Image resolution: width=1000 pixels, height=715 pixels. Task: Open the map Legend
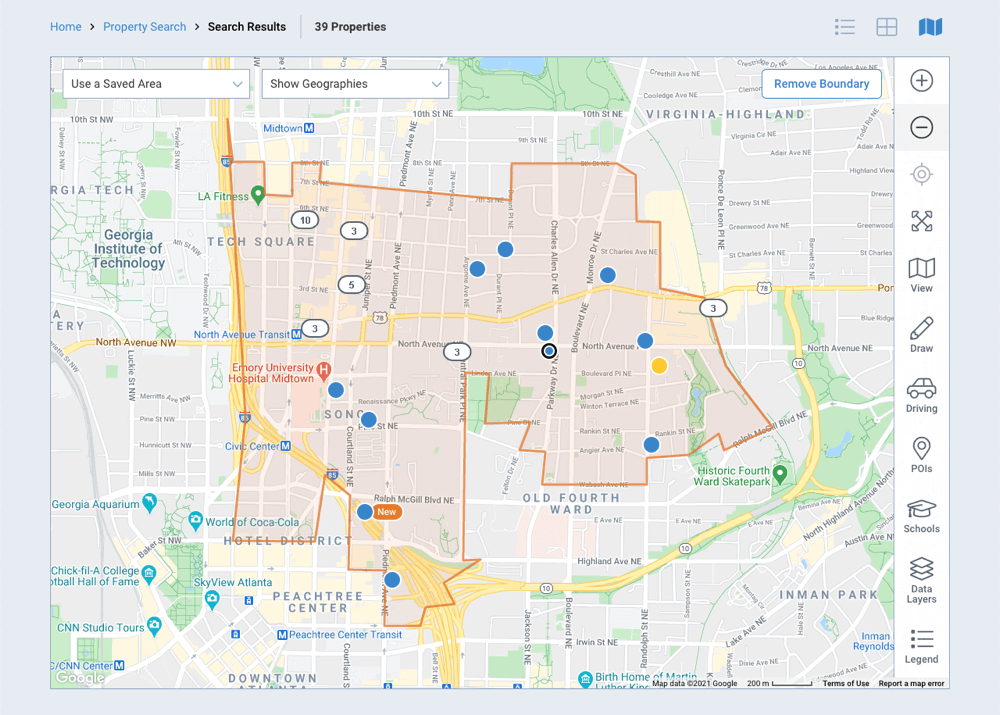tap(921, 638)
